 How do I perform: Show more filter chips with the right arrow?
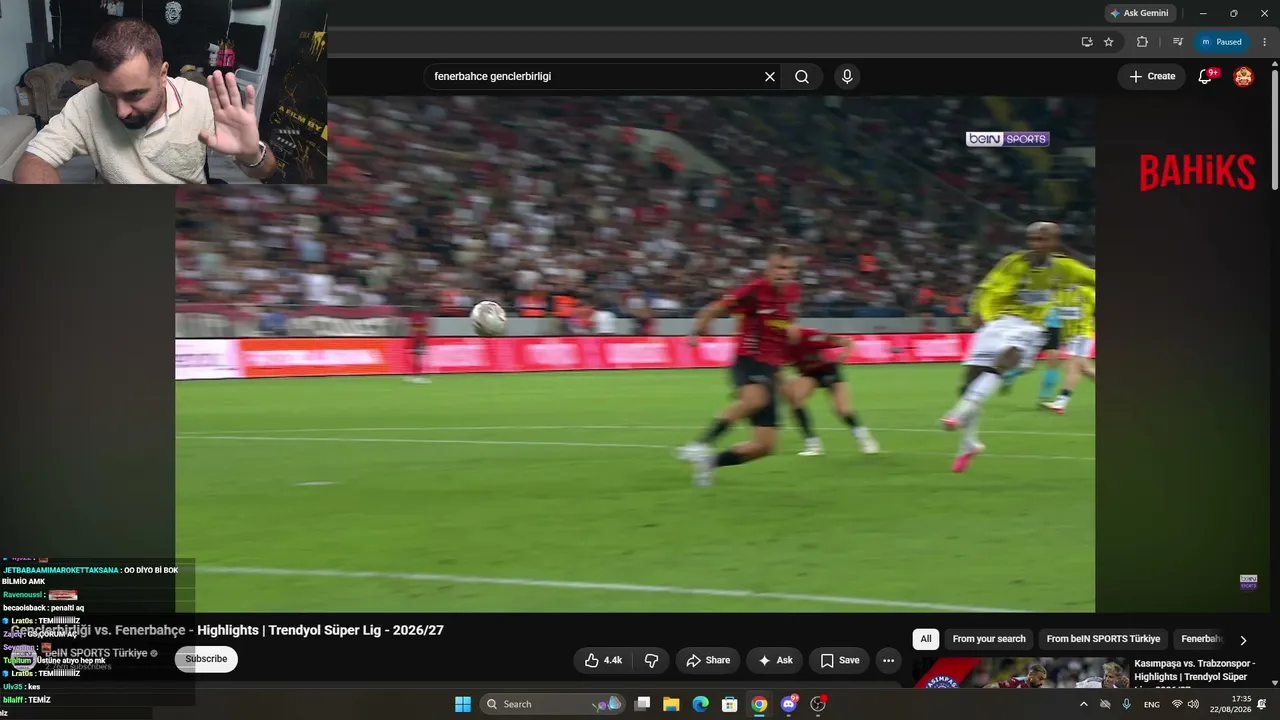(x=1244, y=640)
